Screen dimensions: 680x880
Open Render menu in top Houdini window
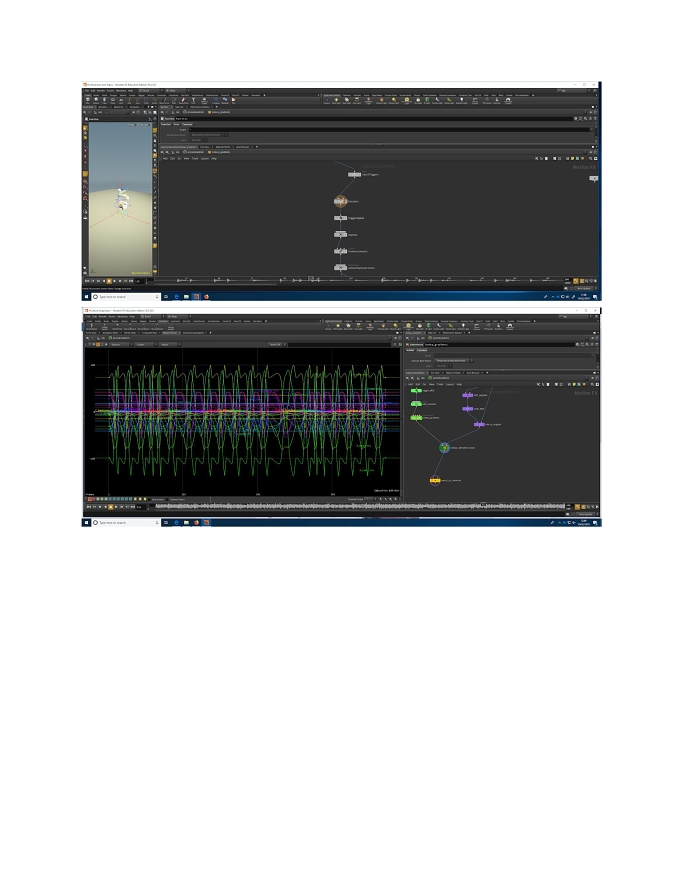tap(101, 90)
